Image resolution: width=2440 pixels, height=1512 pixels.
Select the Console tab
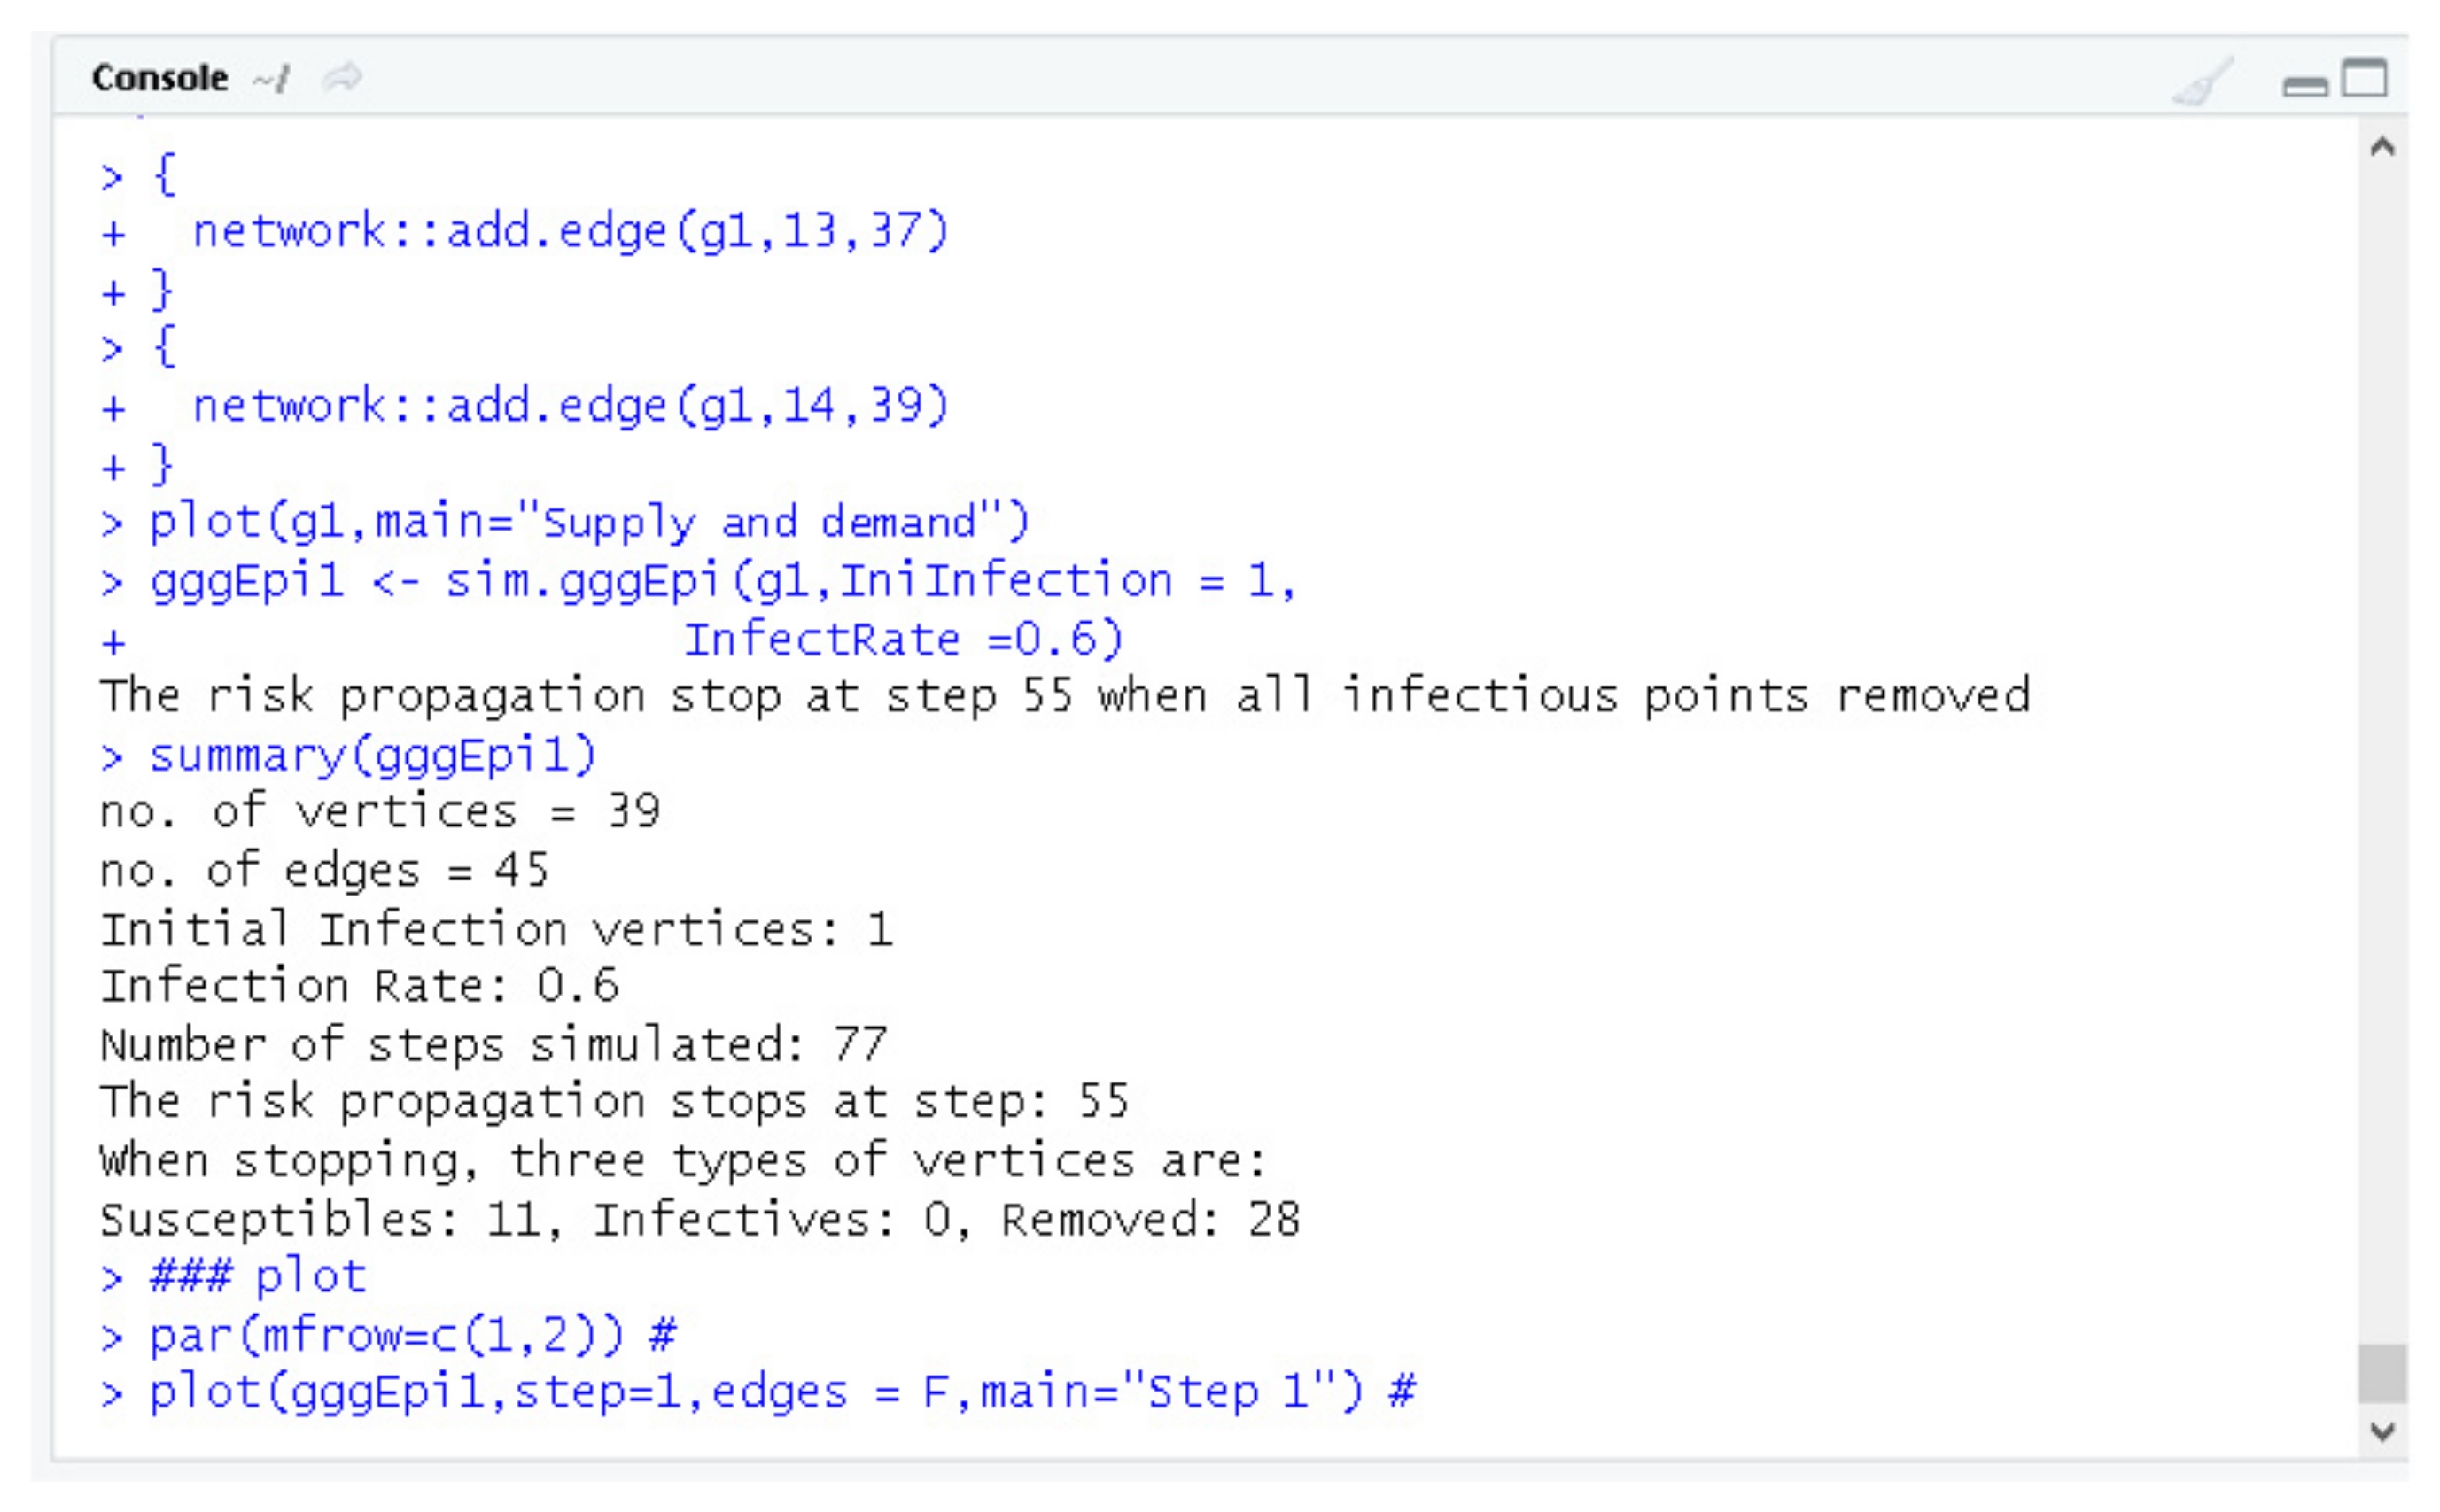coord(159,78)
